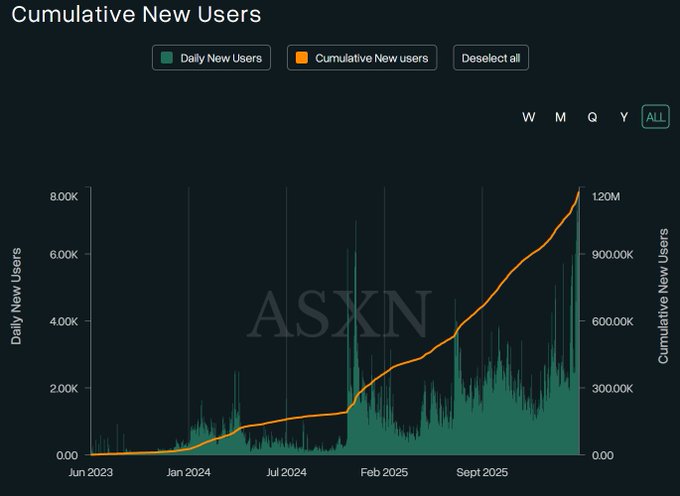
Task: Click the Jun 2023 x-axis label
Action: pos(90,472)
